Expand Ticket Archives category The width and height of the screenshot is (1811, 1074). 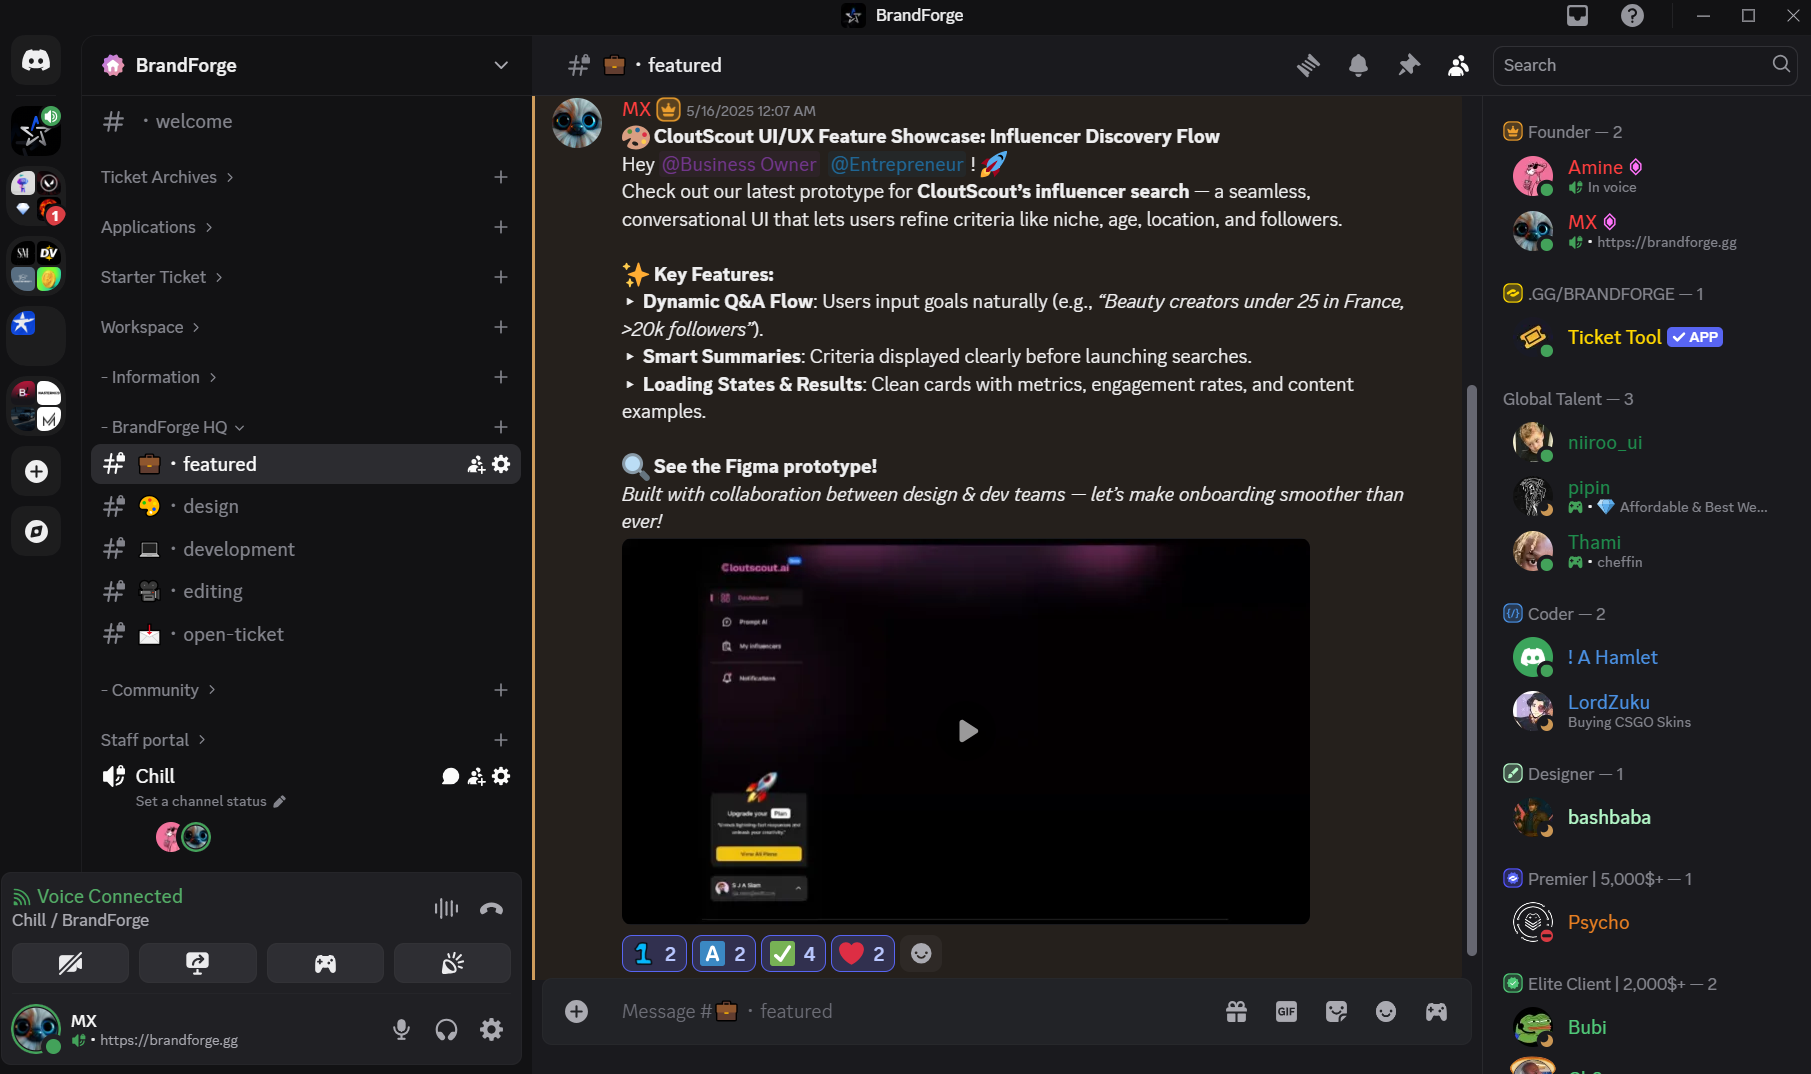coord(167,177)
